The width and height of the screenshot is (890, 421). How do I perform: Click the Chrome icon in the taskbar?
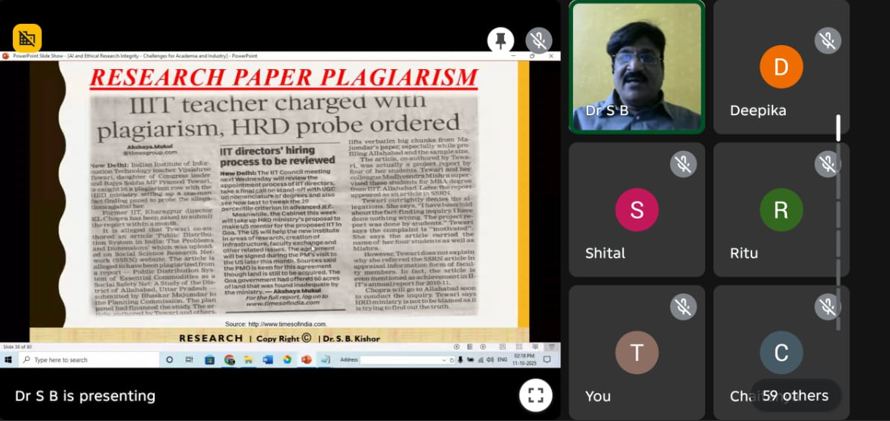229,359
